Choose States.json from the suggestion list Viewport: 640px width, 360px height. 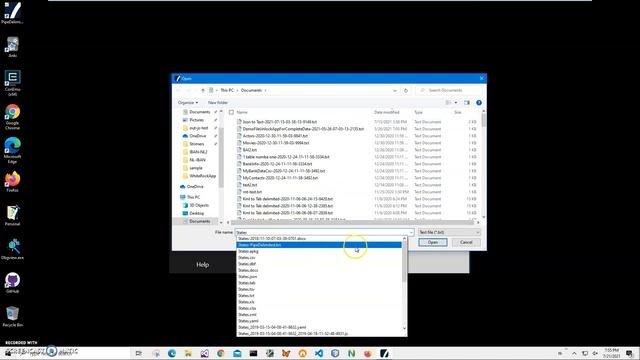319,277
